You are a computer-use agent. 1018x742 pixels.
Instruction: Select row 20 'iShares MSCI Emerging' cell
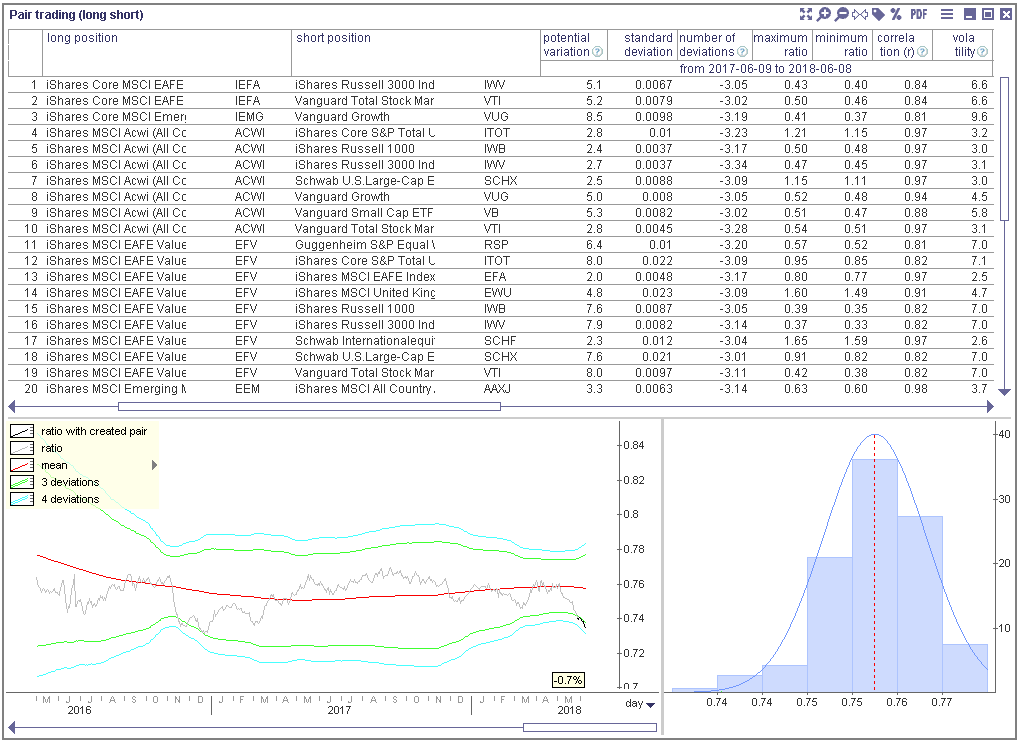[x=116, y=389]
